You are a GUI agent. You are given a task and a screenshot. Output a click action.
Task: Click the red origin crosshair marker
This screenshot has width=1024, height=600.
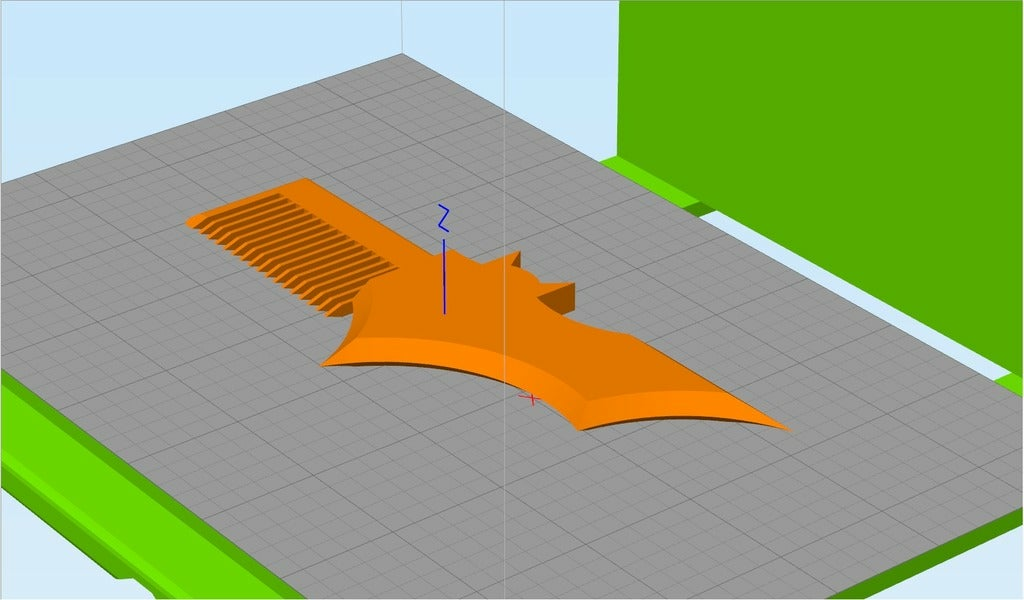click(x=531, y=398)
